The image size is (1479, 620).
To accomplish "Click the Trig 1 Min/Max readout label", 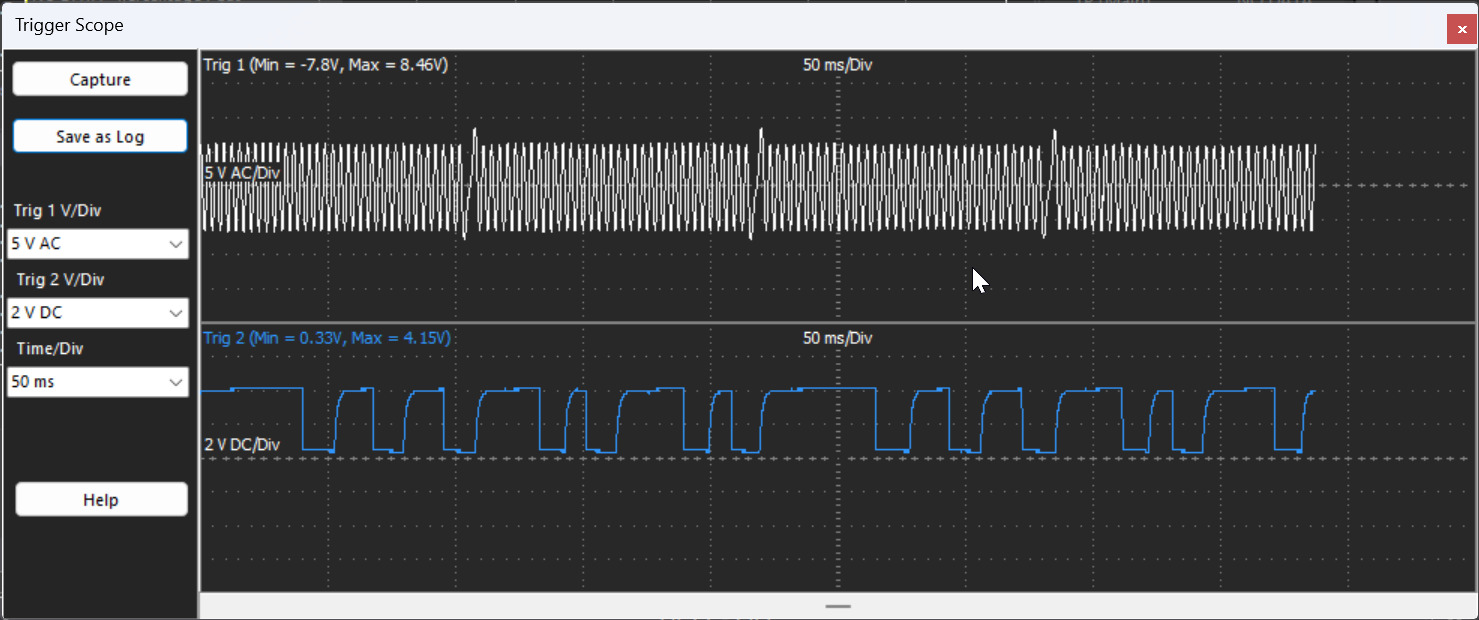I will pyautogui.click(x=325, y=64).
